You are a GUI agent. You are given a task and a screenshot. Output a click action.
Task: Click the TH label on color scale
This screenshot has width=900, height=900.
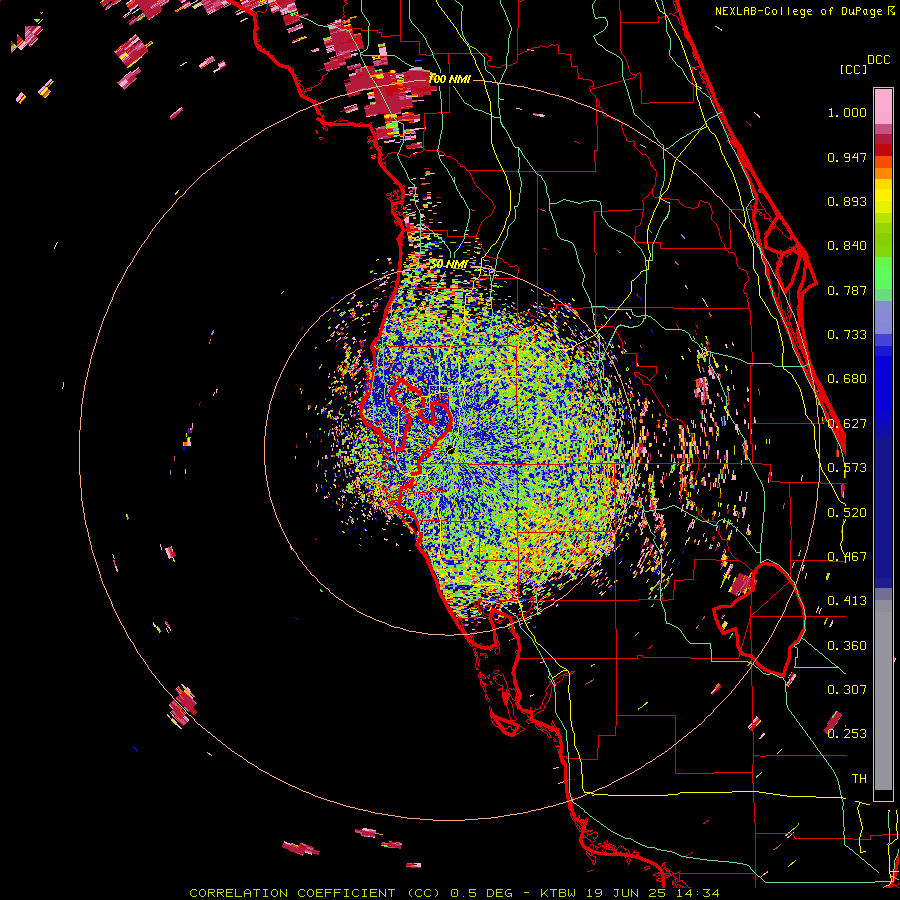[x=859, y=779]
